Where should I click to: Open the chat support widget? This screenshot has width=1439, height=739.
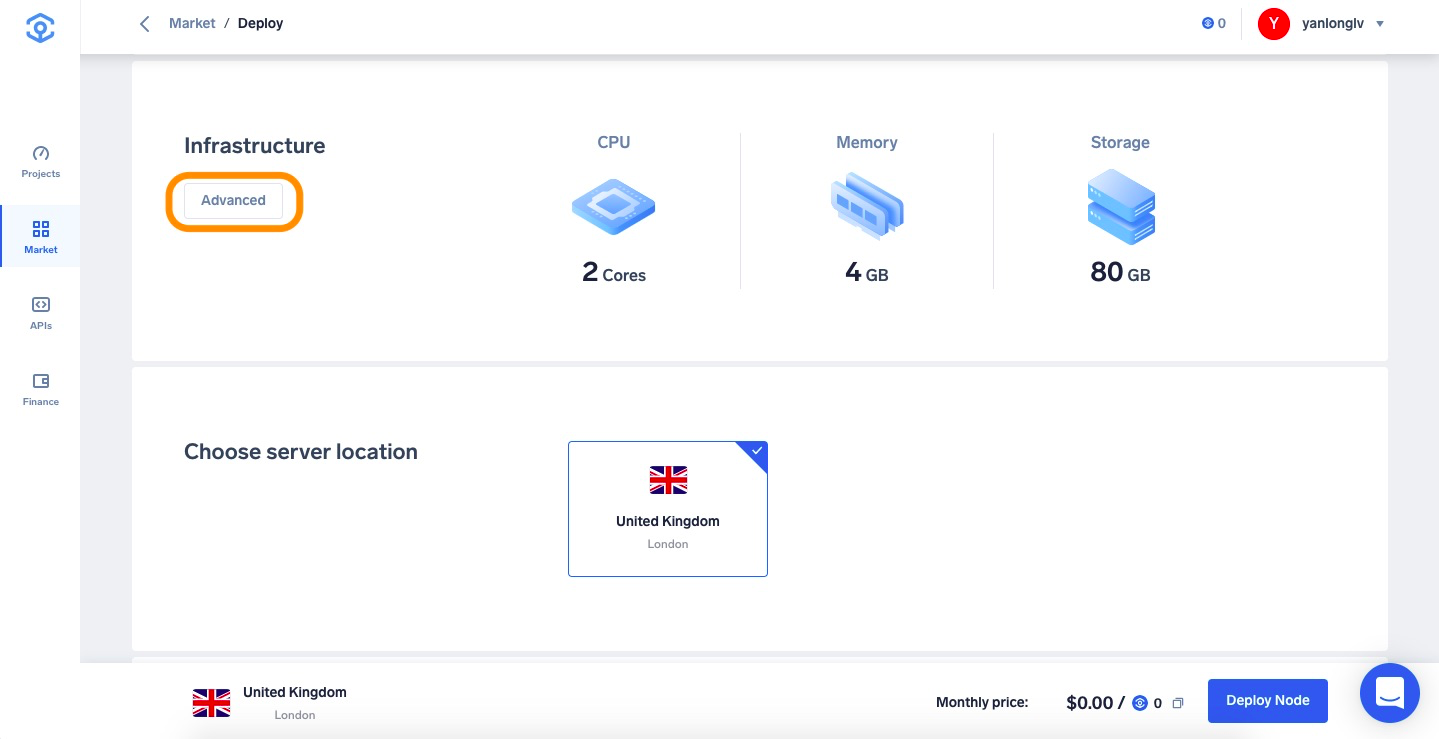pyautogui.click(x=1390, y=693)
